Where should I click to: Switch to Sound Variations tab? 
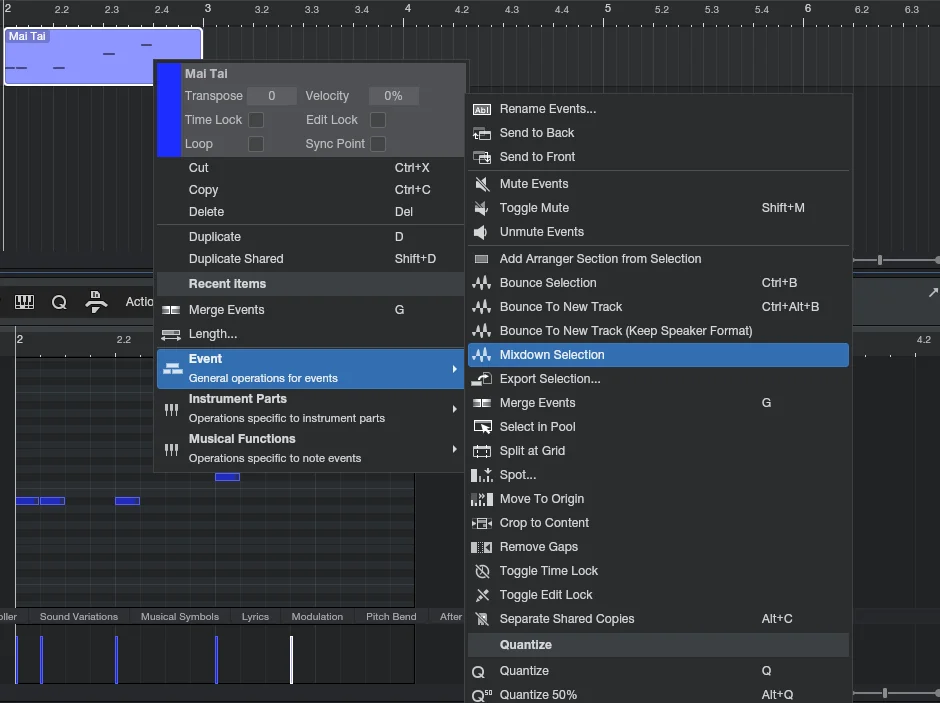tap(79, 617)
